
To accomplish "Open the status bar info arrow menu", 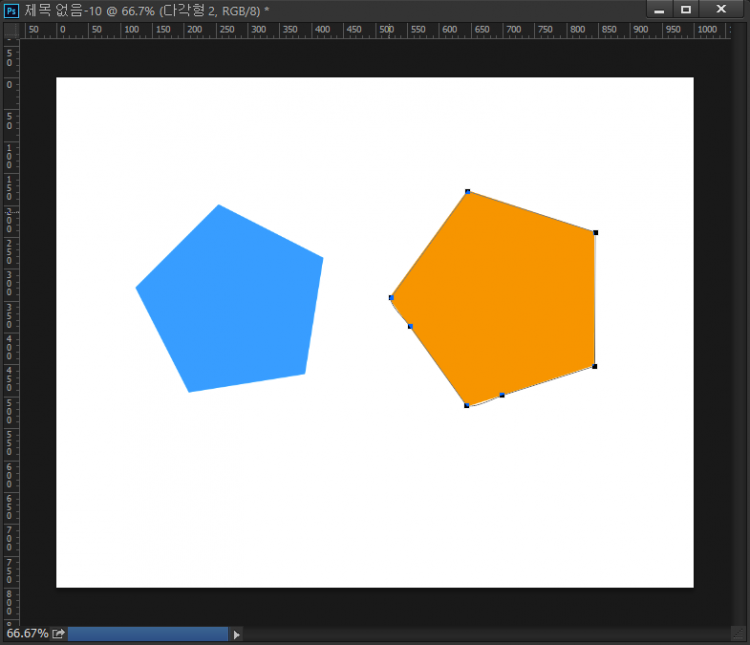I will 237,634.
